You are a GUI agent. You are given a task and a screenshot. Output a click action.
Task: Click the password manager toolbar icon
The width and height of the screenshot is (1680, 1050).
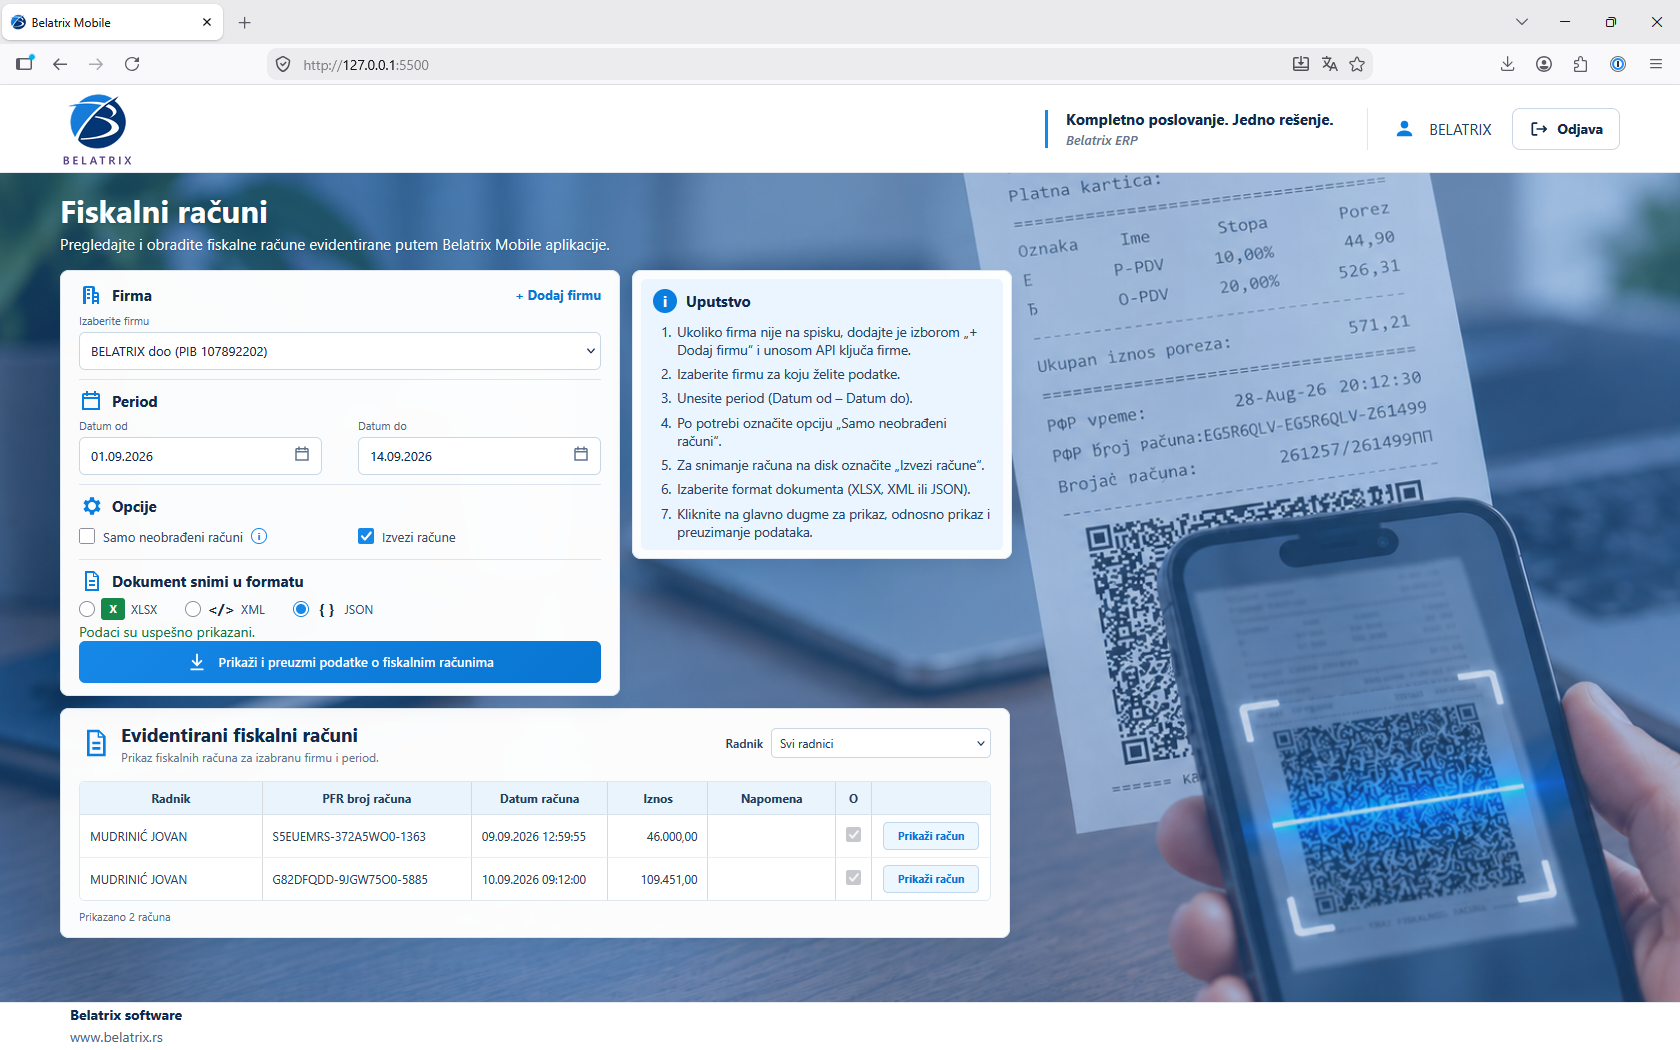pos(1618,64)
